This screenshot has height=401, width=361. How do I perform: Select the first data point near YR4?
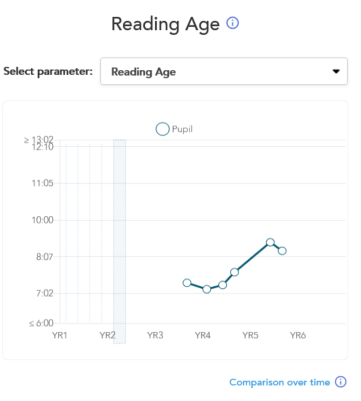[x=187, y=283]
